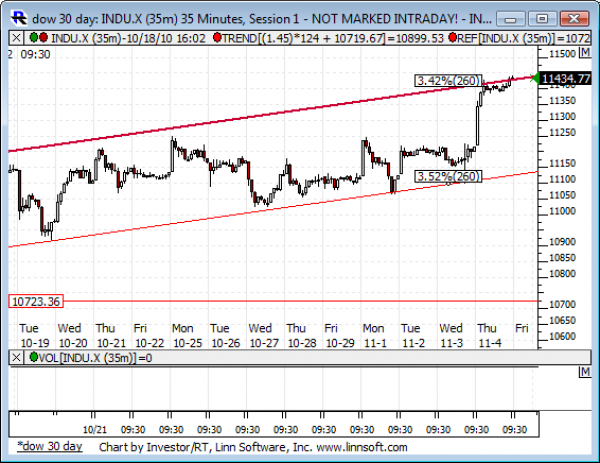This screenshot has width=600, height=463.
Task: Click the red dot beside INDU.X (35m) label
Action: 43,37
